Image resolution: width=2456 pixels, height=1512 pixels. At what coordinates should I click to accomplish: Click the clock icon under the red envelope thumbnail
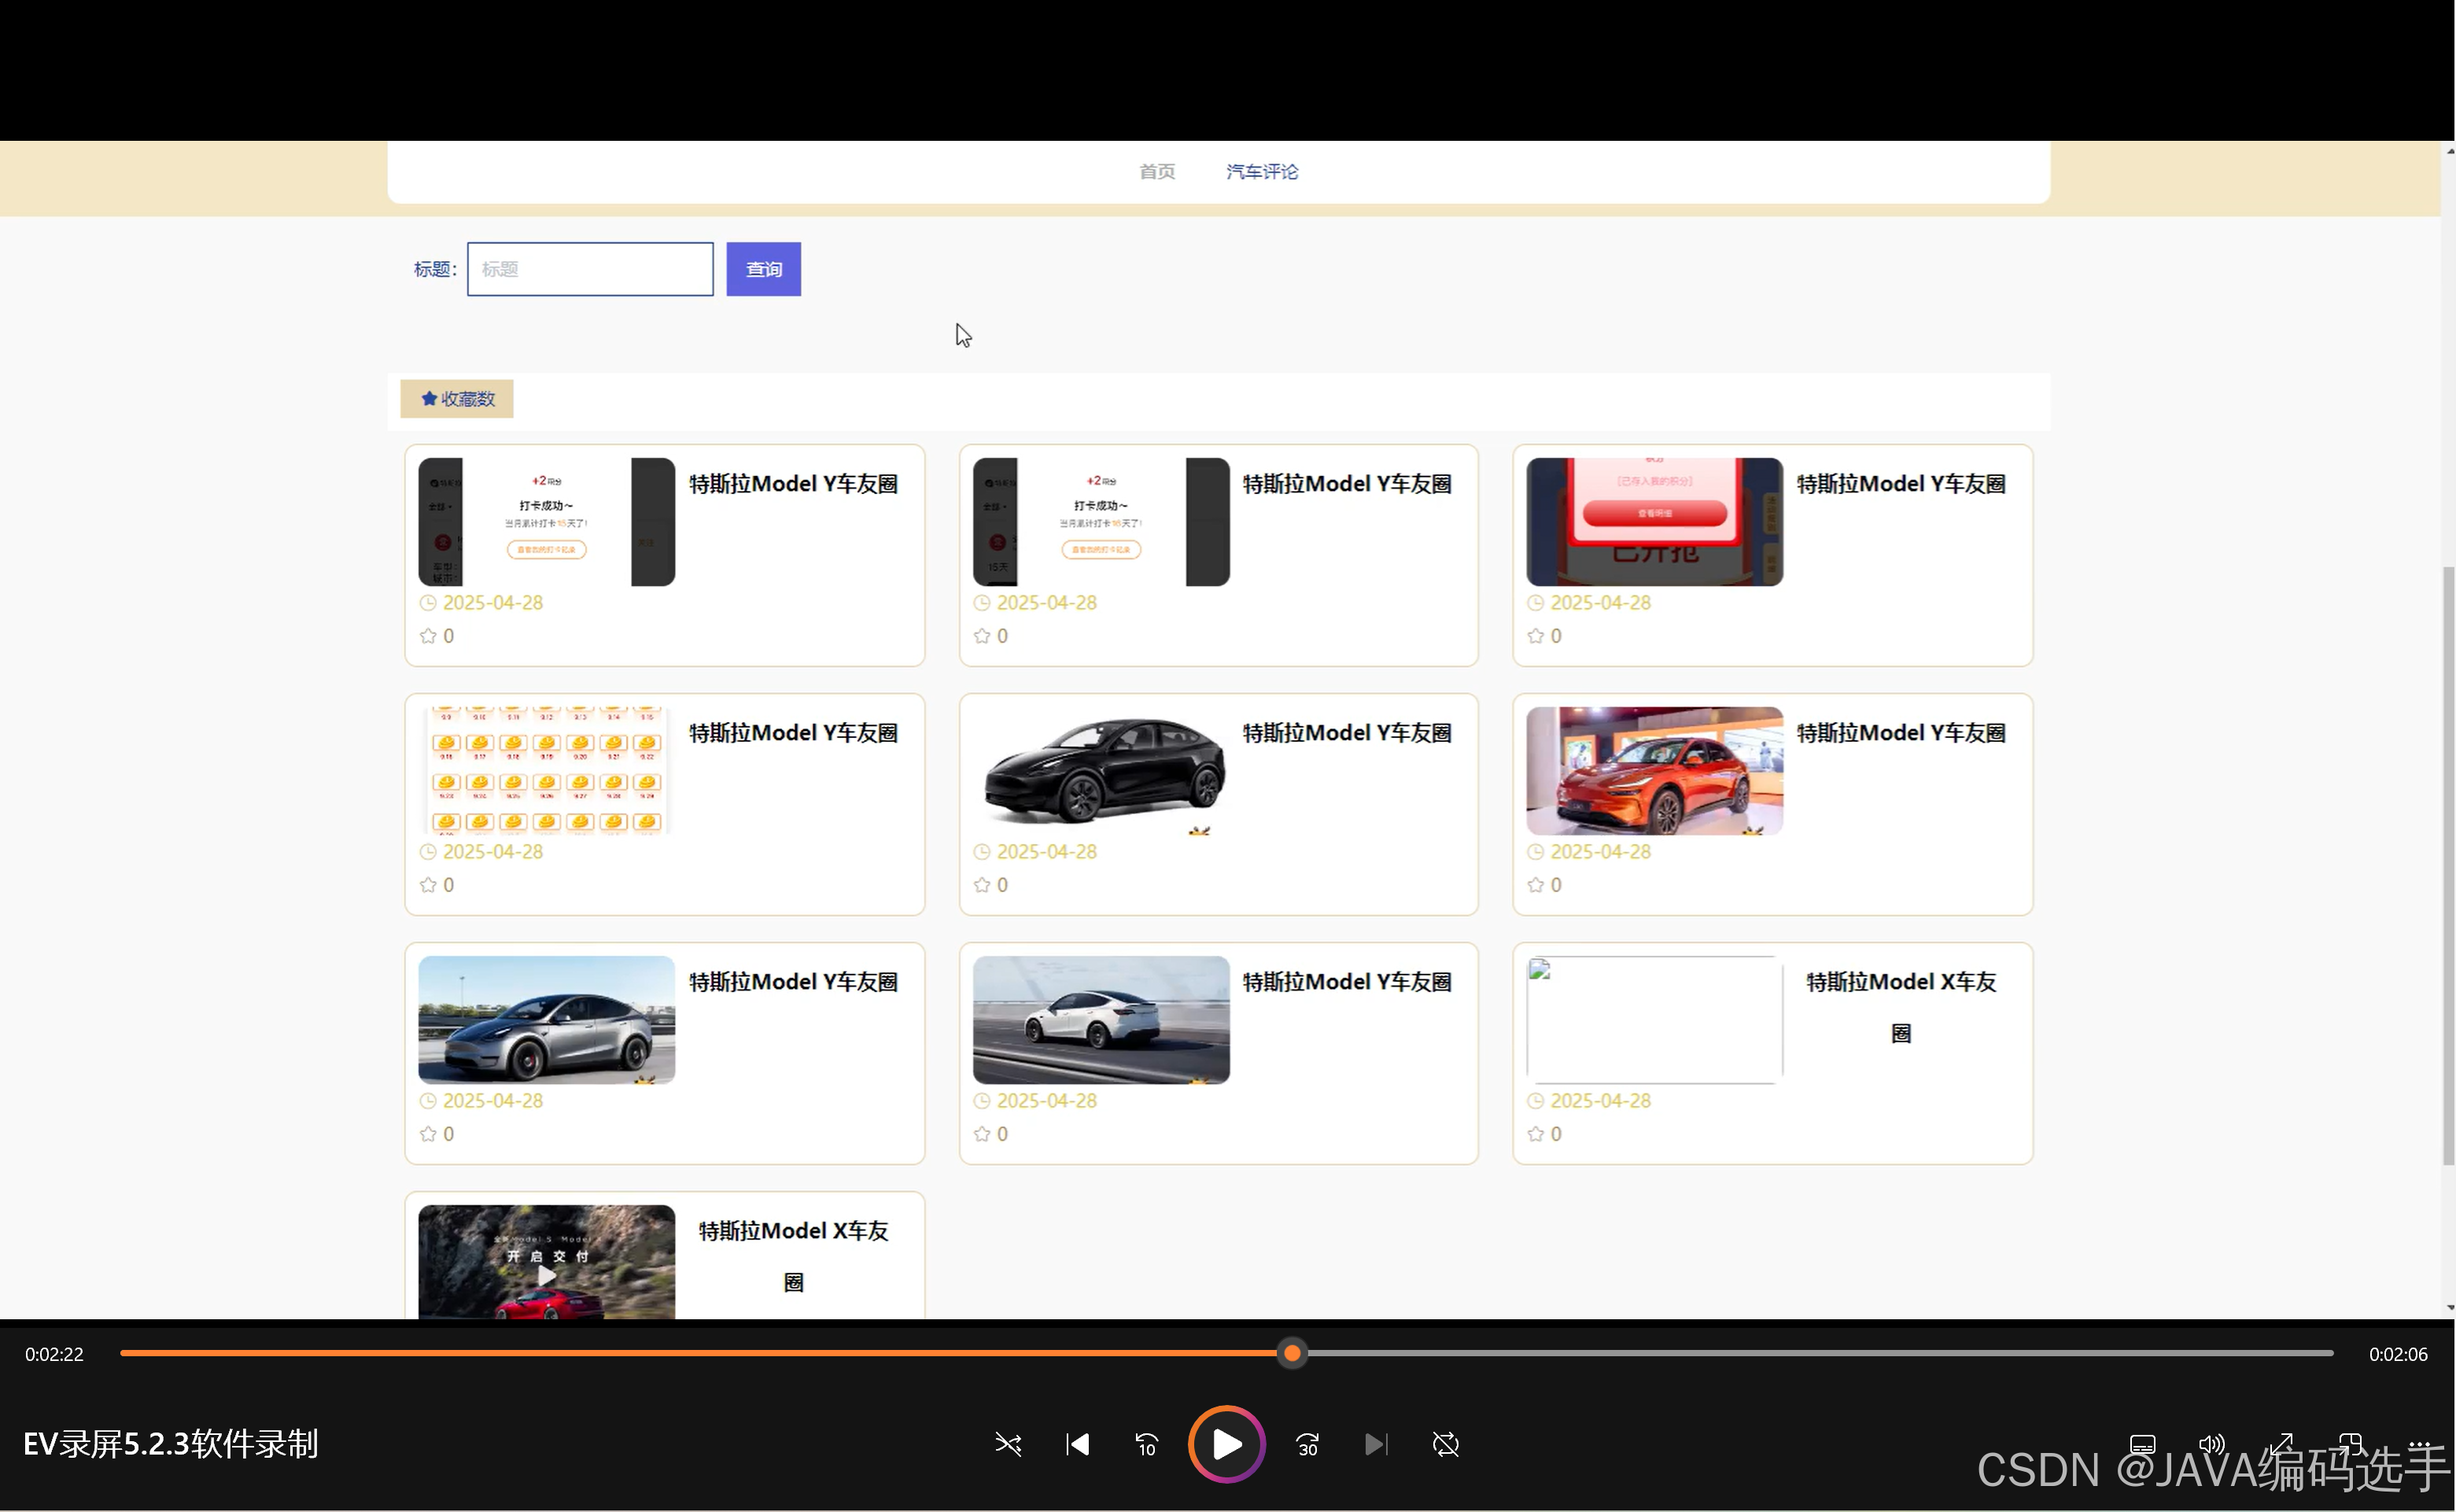1536,603
